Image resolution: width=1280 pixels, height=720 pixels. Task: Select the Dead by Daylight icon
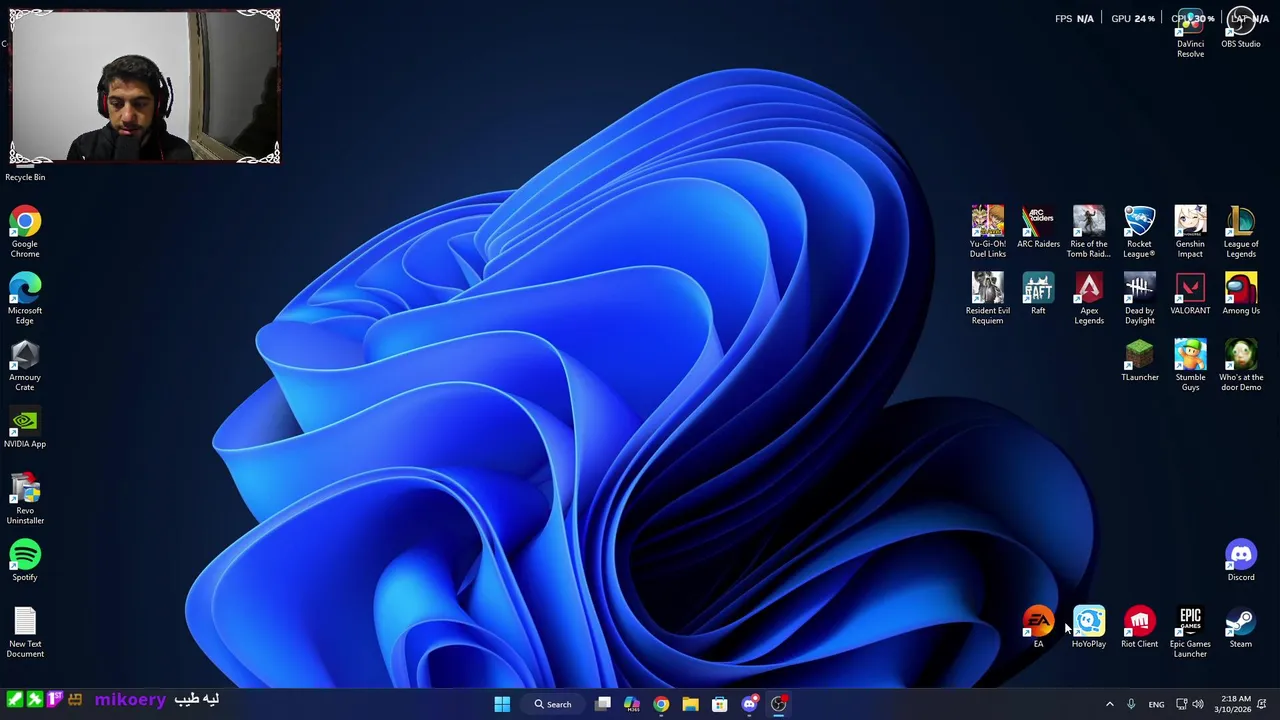tap(1139, 298)
